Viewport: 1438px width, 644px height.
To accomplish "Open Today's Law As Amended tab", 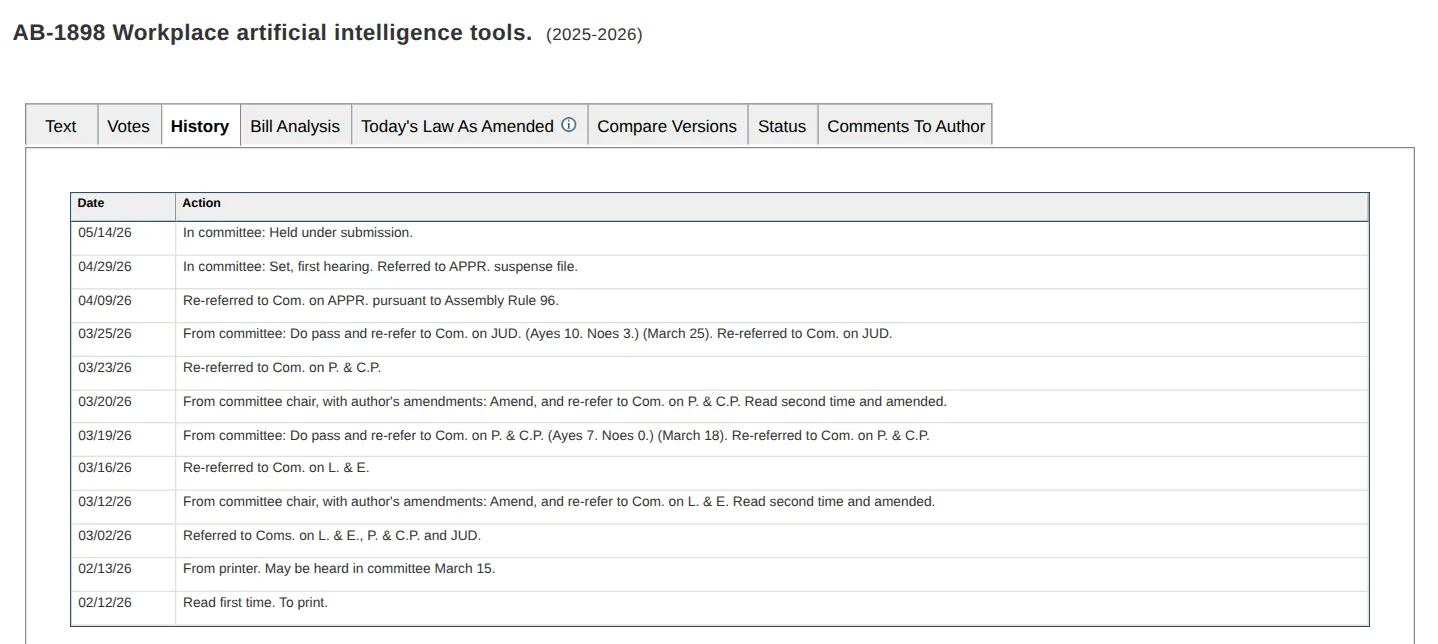I will pyautogui.click(x=457, y=126).
